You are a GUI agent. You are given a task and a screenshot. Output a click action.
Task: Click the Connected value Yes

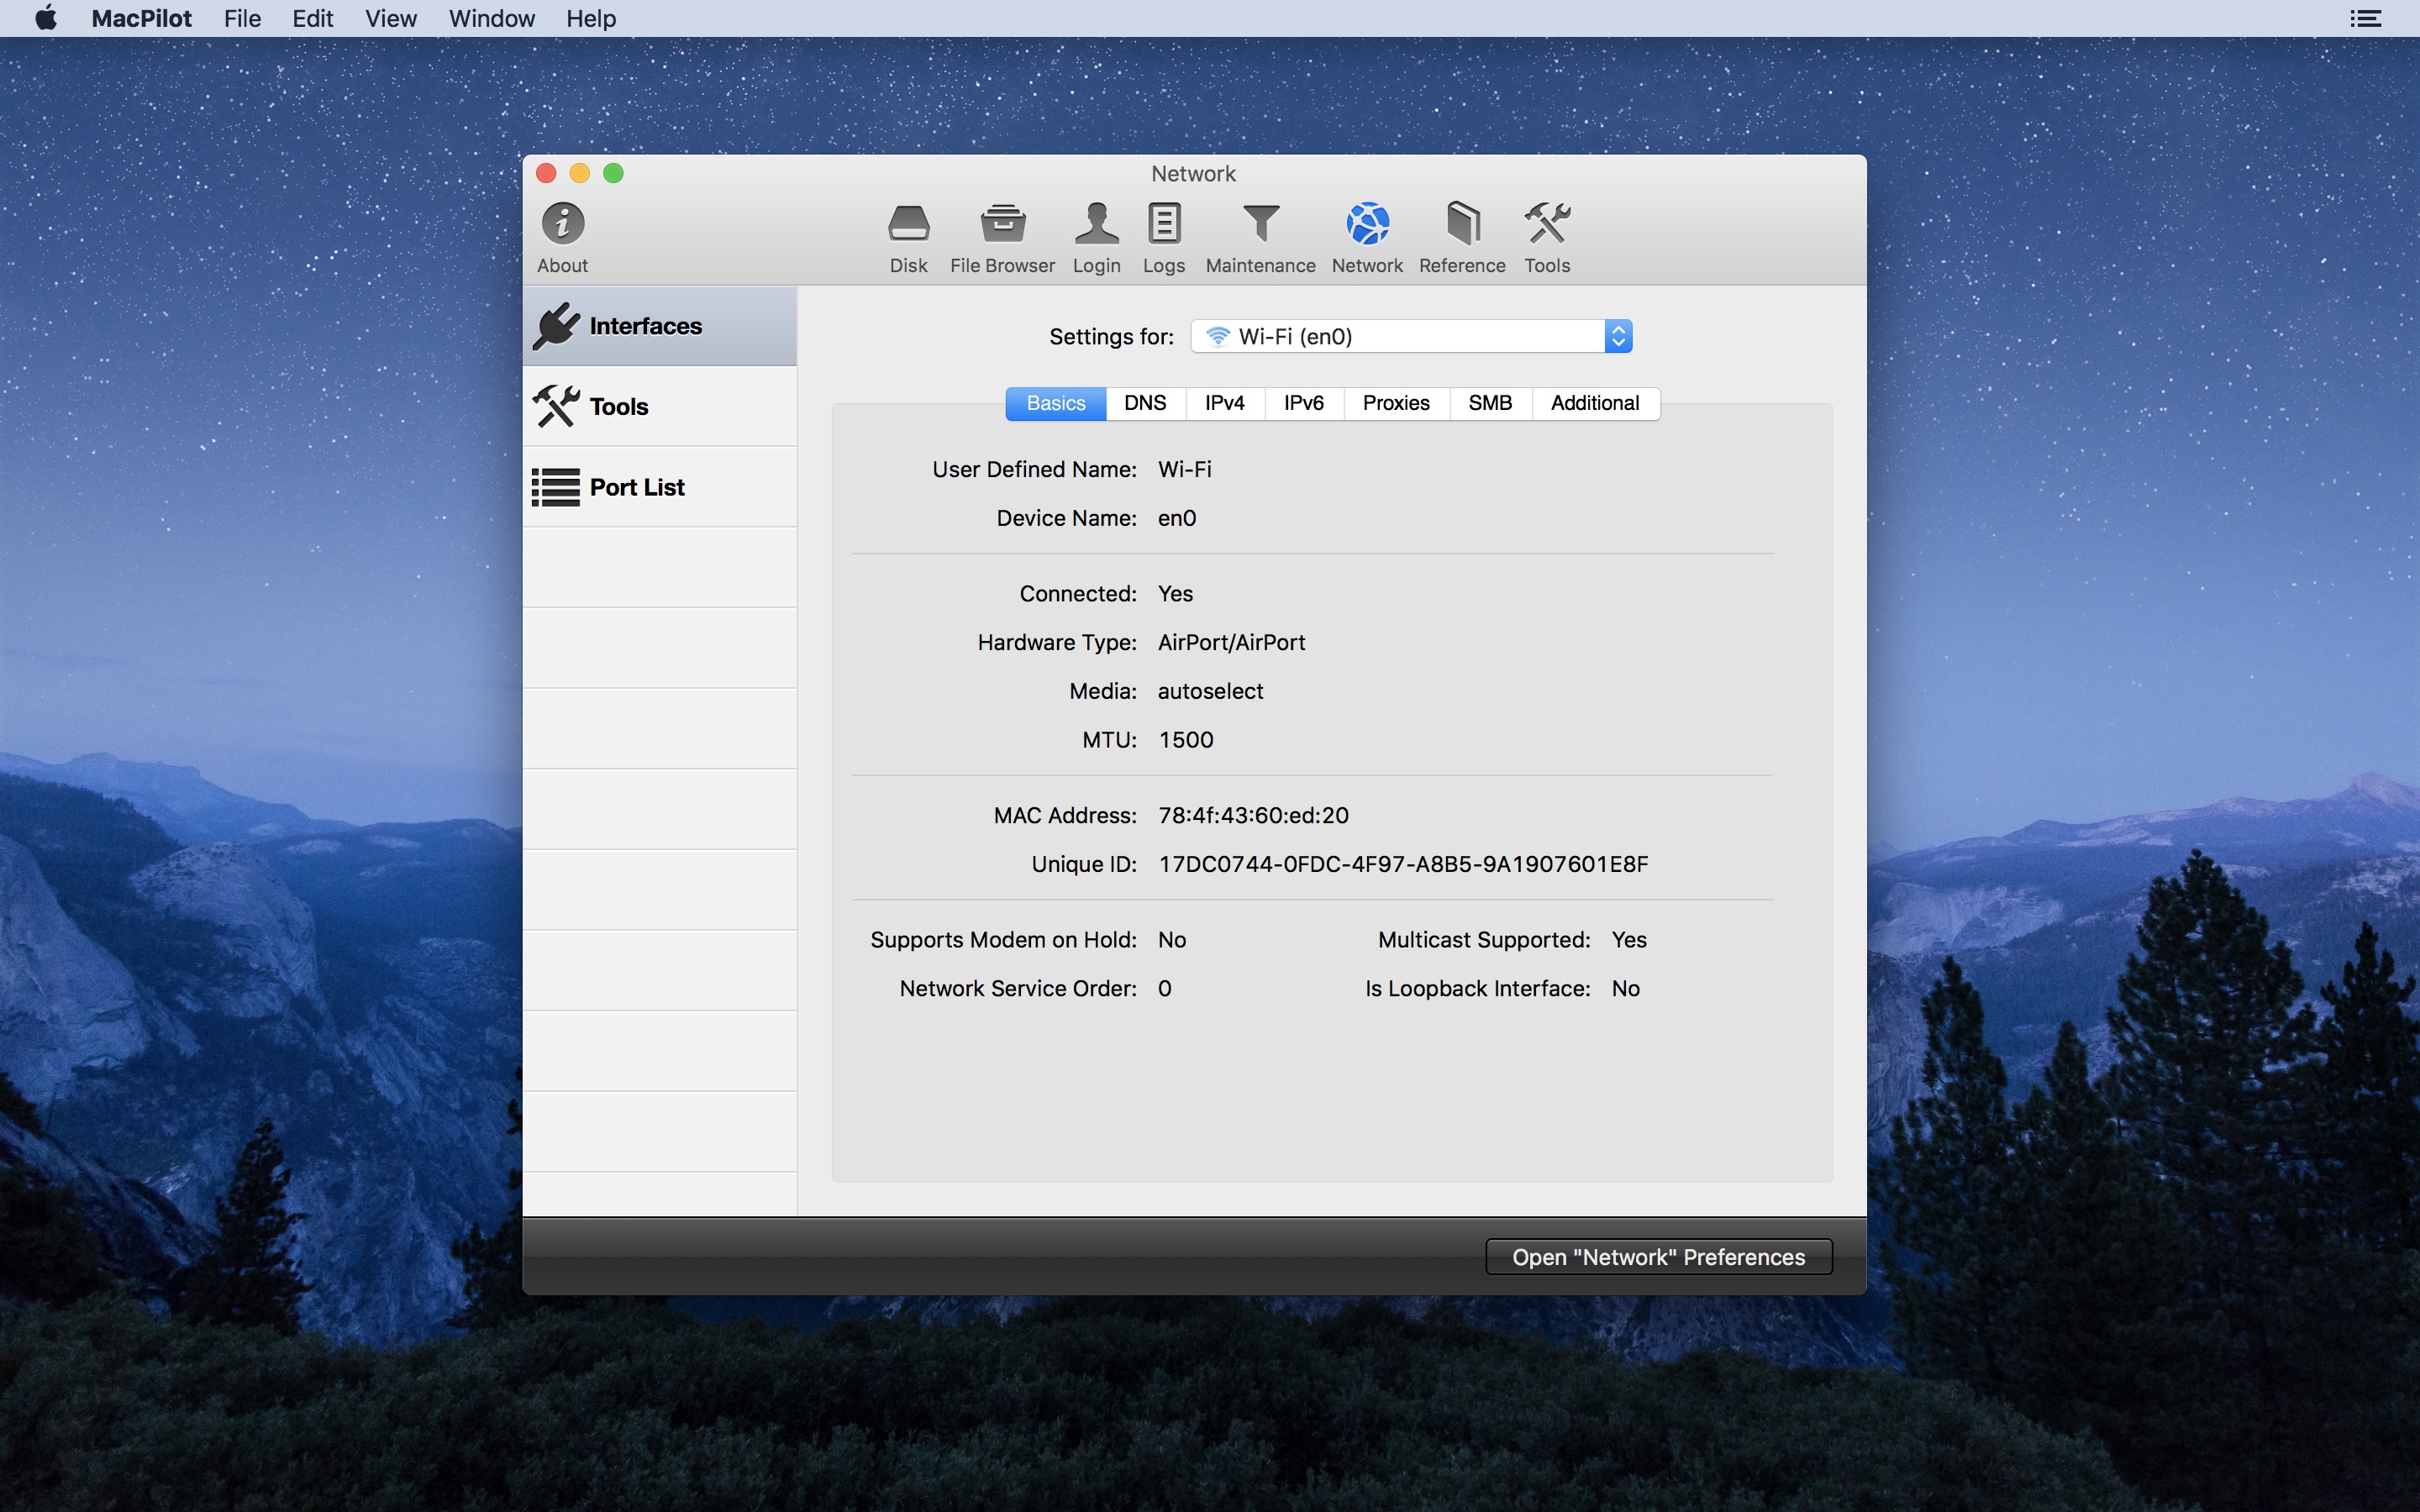[x=1175, y=594]
